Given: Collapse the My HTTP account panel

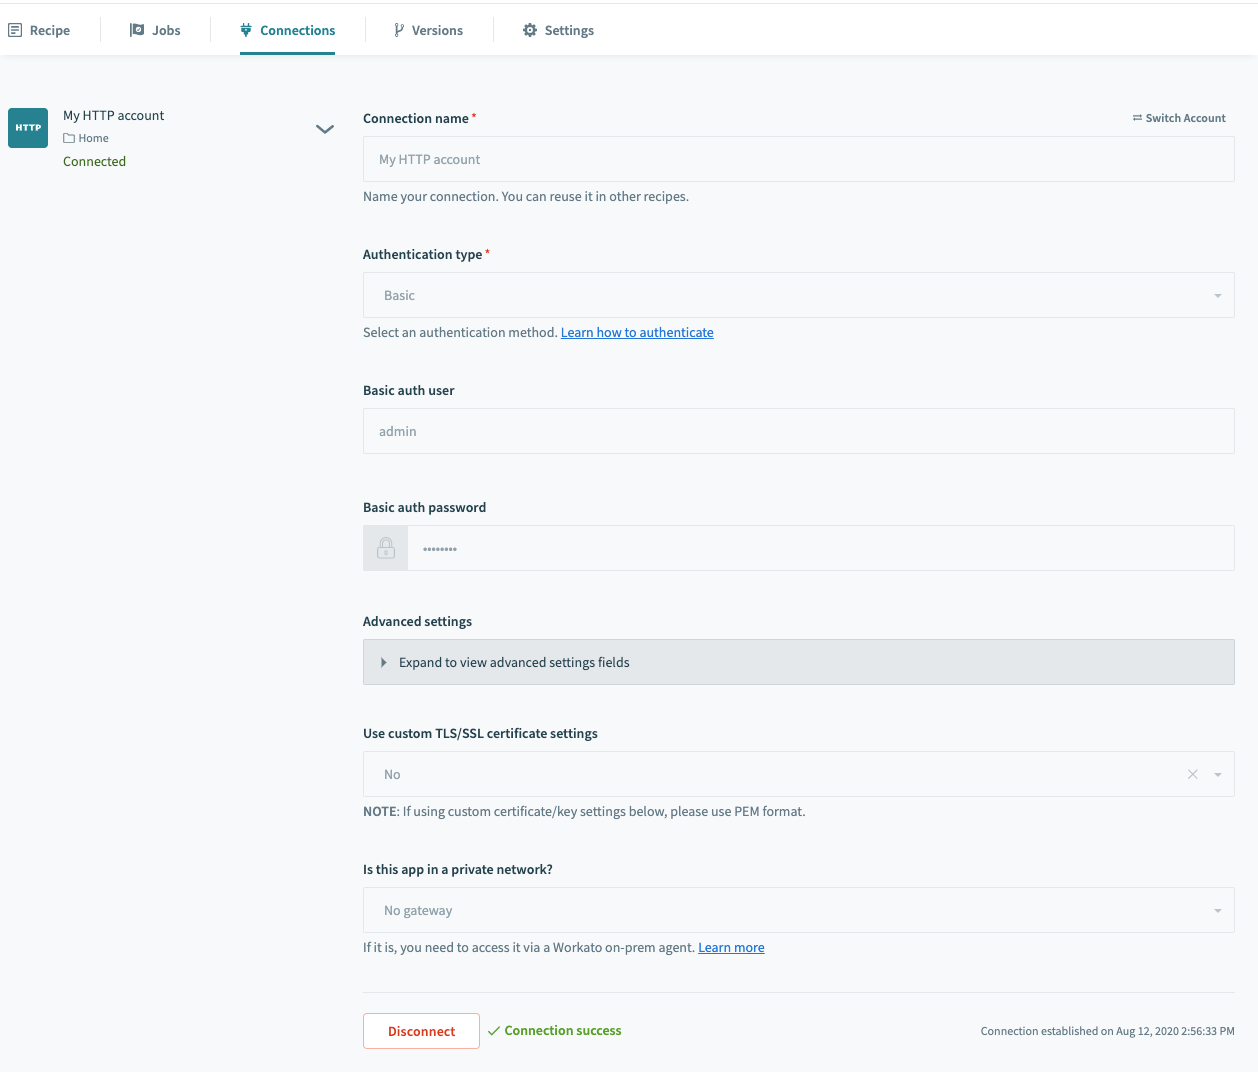Looking at the screenshot, I should pyautogui.click(x=324, y=129).
